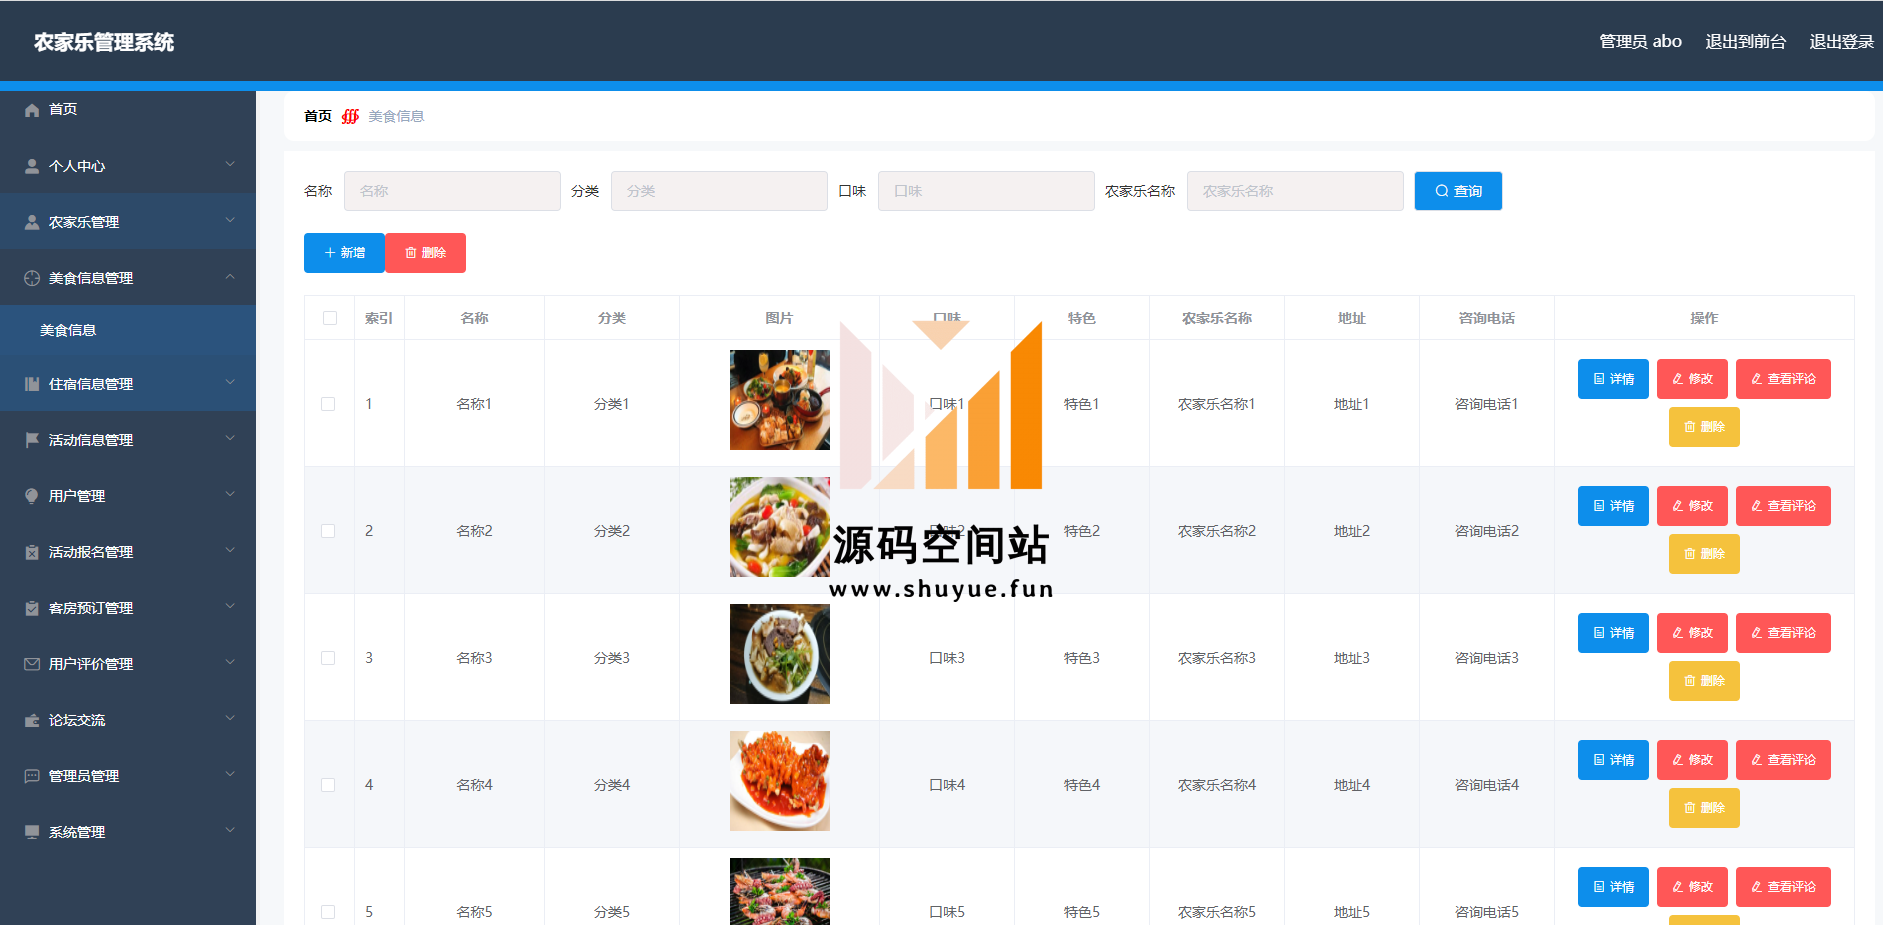Click 首页 in the breadcrumb

pyautogui.click(x=318, y=116)
